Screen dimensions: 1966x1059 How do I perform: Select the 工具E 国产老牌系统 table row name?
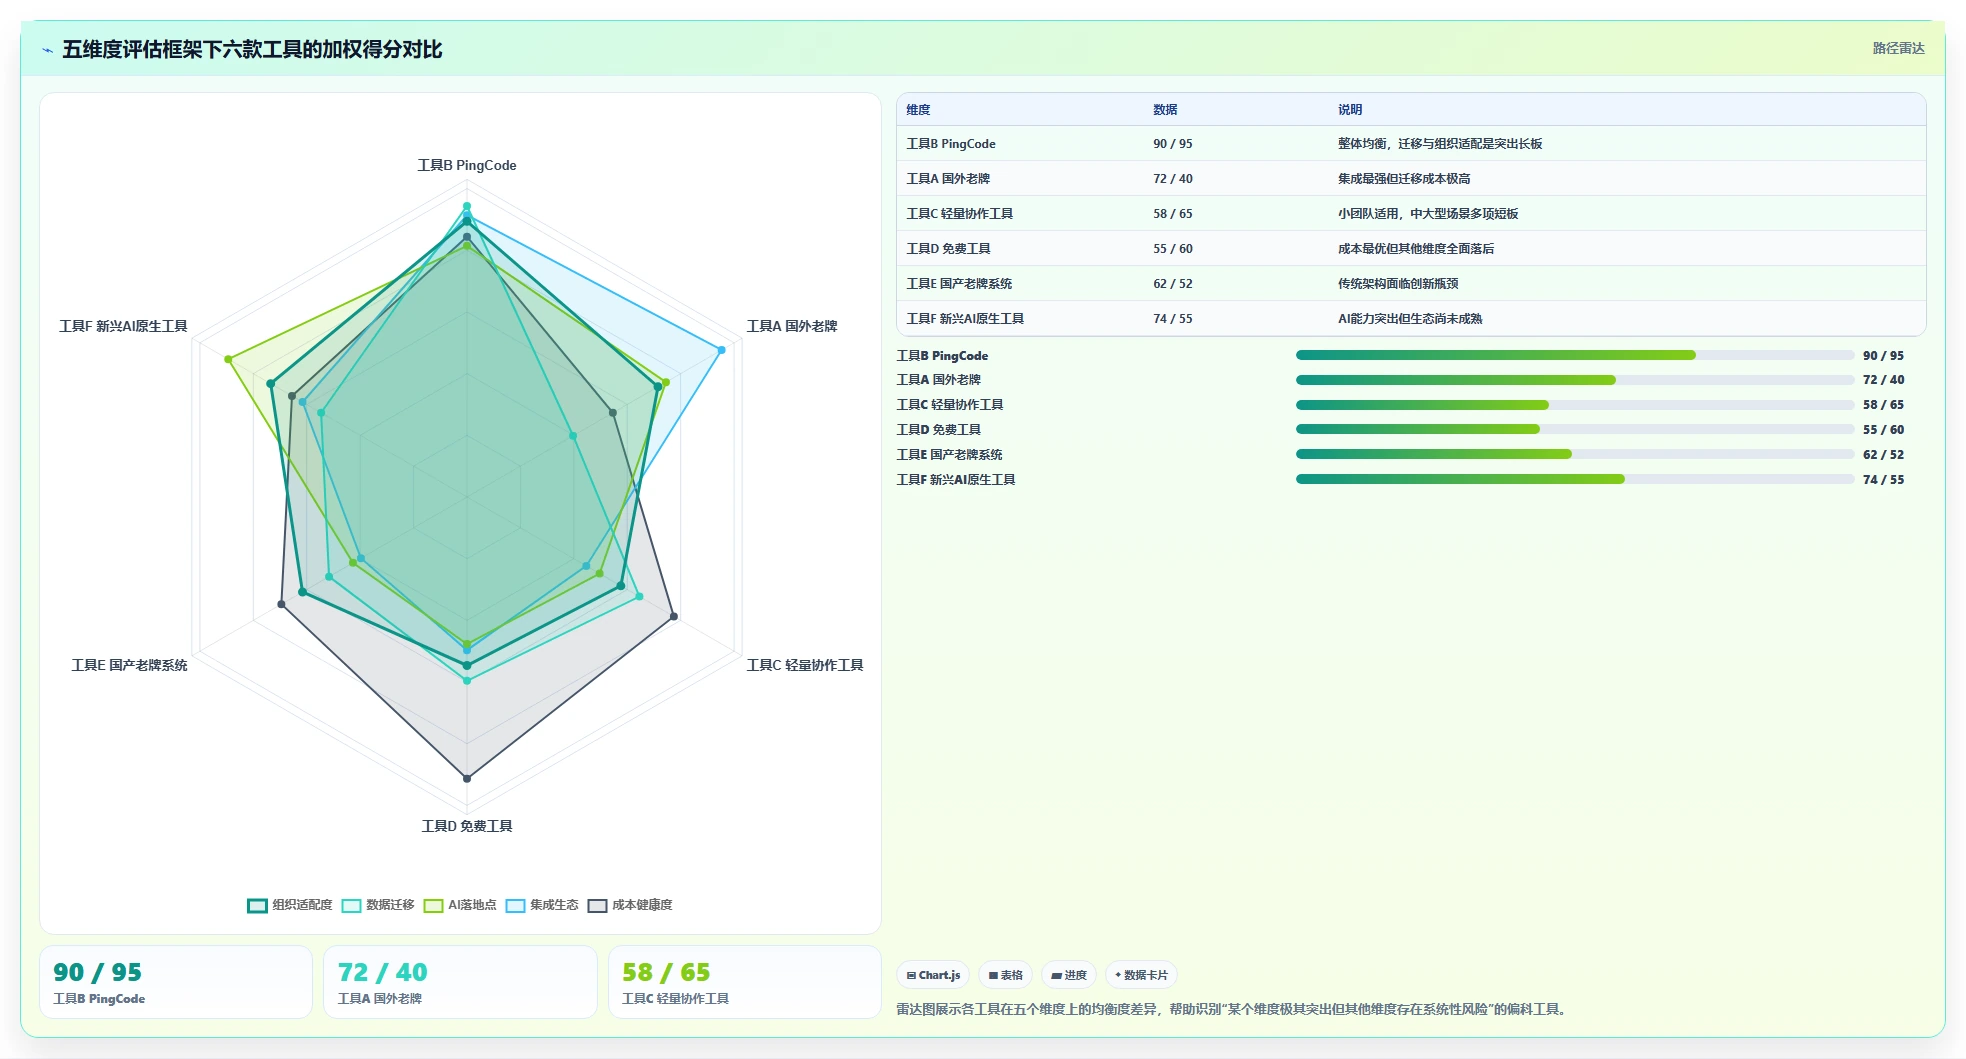(959, 284)
